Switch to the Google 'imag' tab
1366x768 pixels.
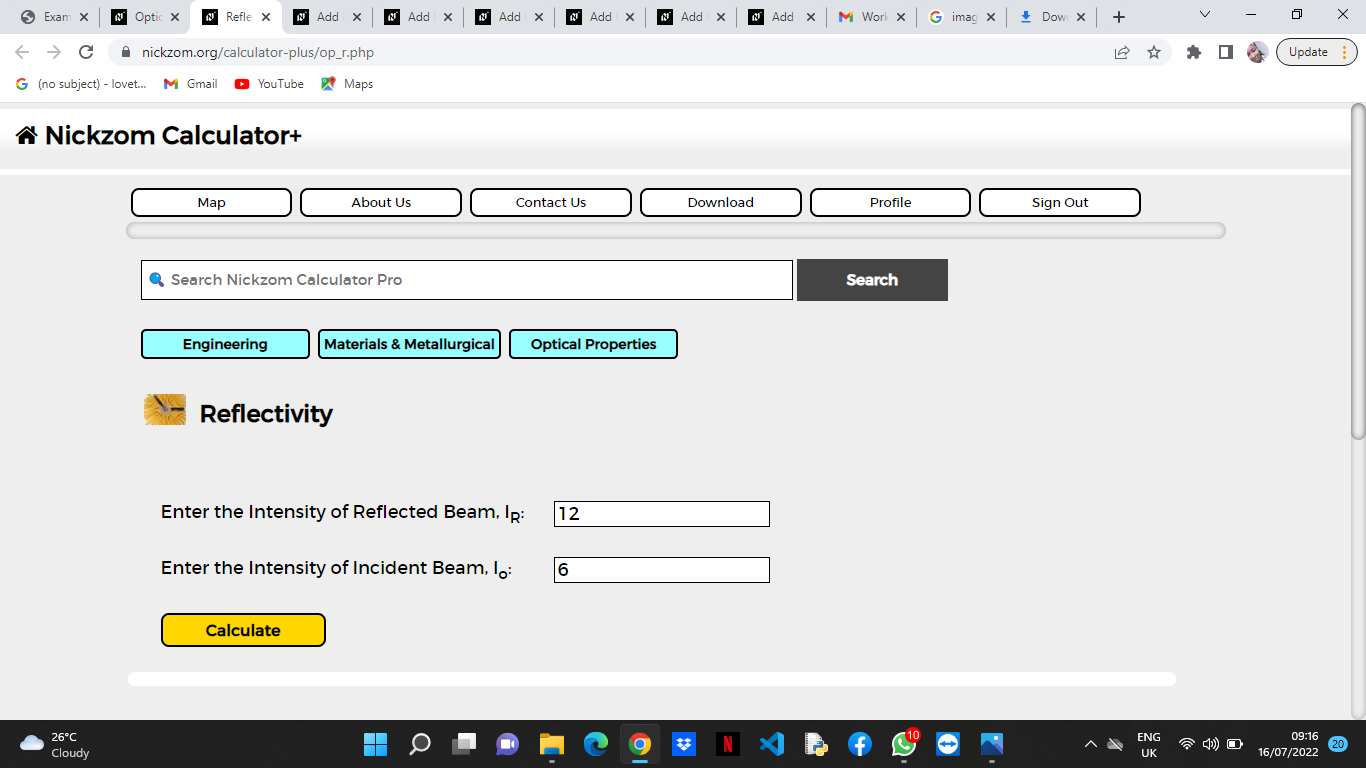pos(963,17)
